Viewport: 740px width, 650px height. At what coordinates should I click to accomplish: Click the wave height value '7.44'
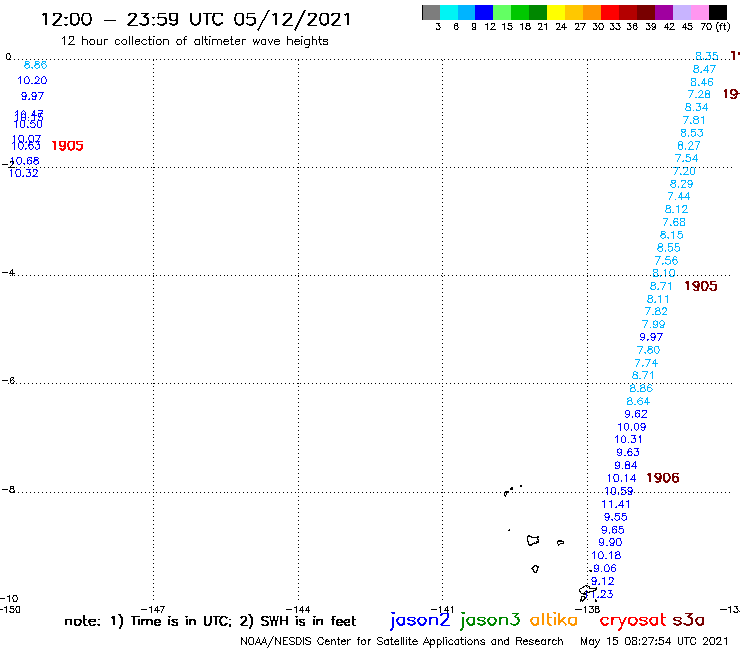(679, 196)
